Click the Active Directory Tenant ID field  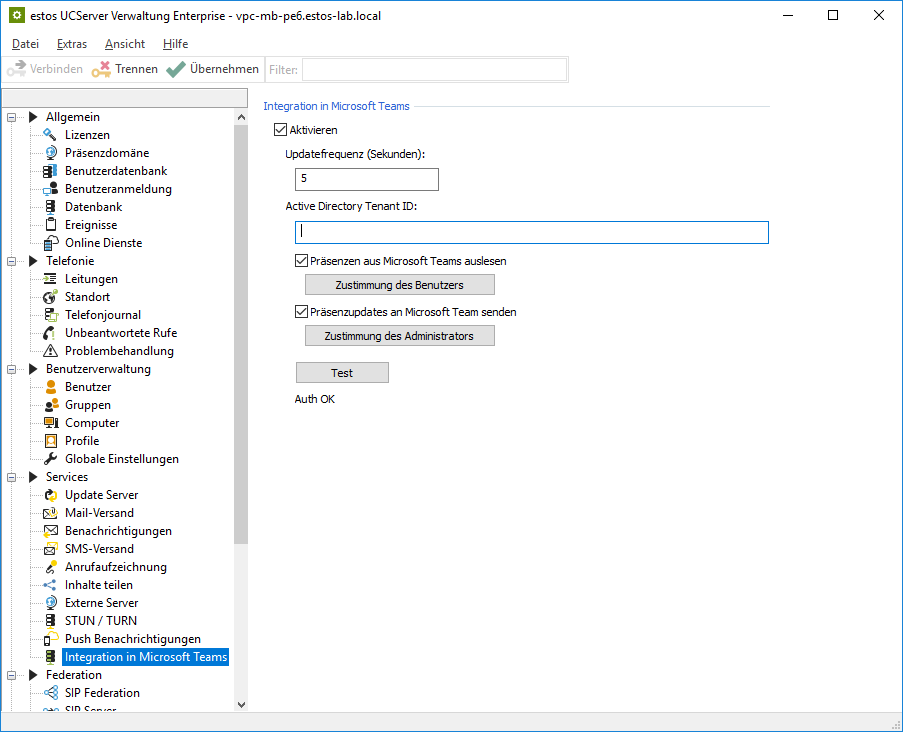(531, 233)
